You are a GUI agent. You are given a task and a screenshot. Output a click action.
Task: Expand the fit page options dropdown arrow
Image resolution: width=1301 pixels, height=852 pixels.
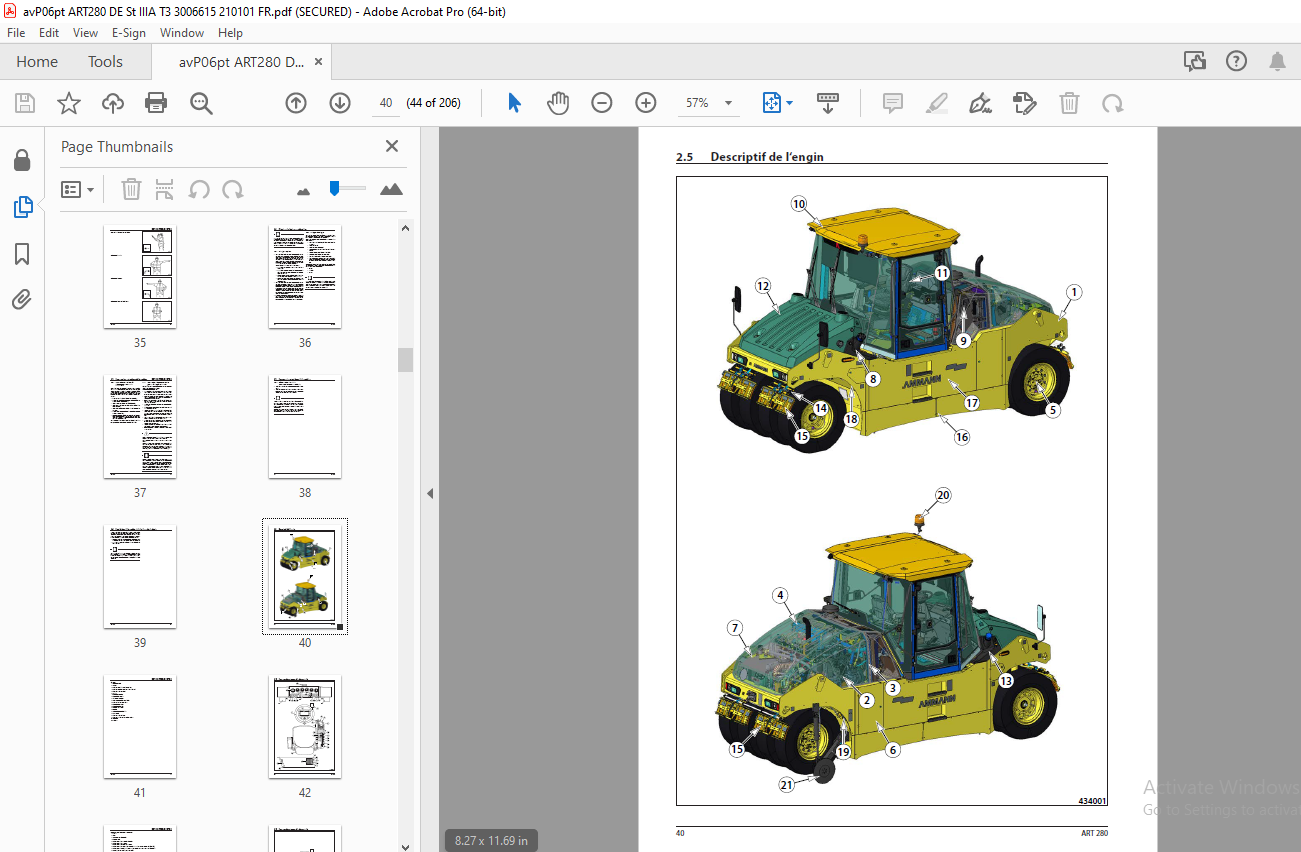[790, 103]
